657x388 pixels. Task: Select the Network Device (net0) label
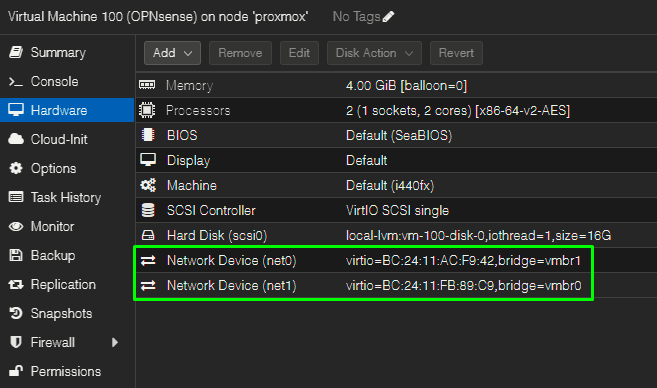232,261
